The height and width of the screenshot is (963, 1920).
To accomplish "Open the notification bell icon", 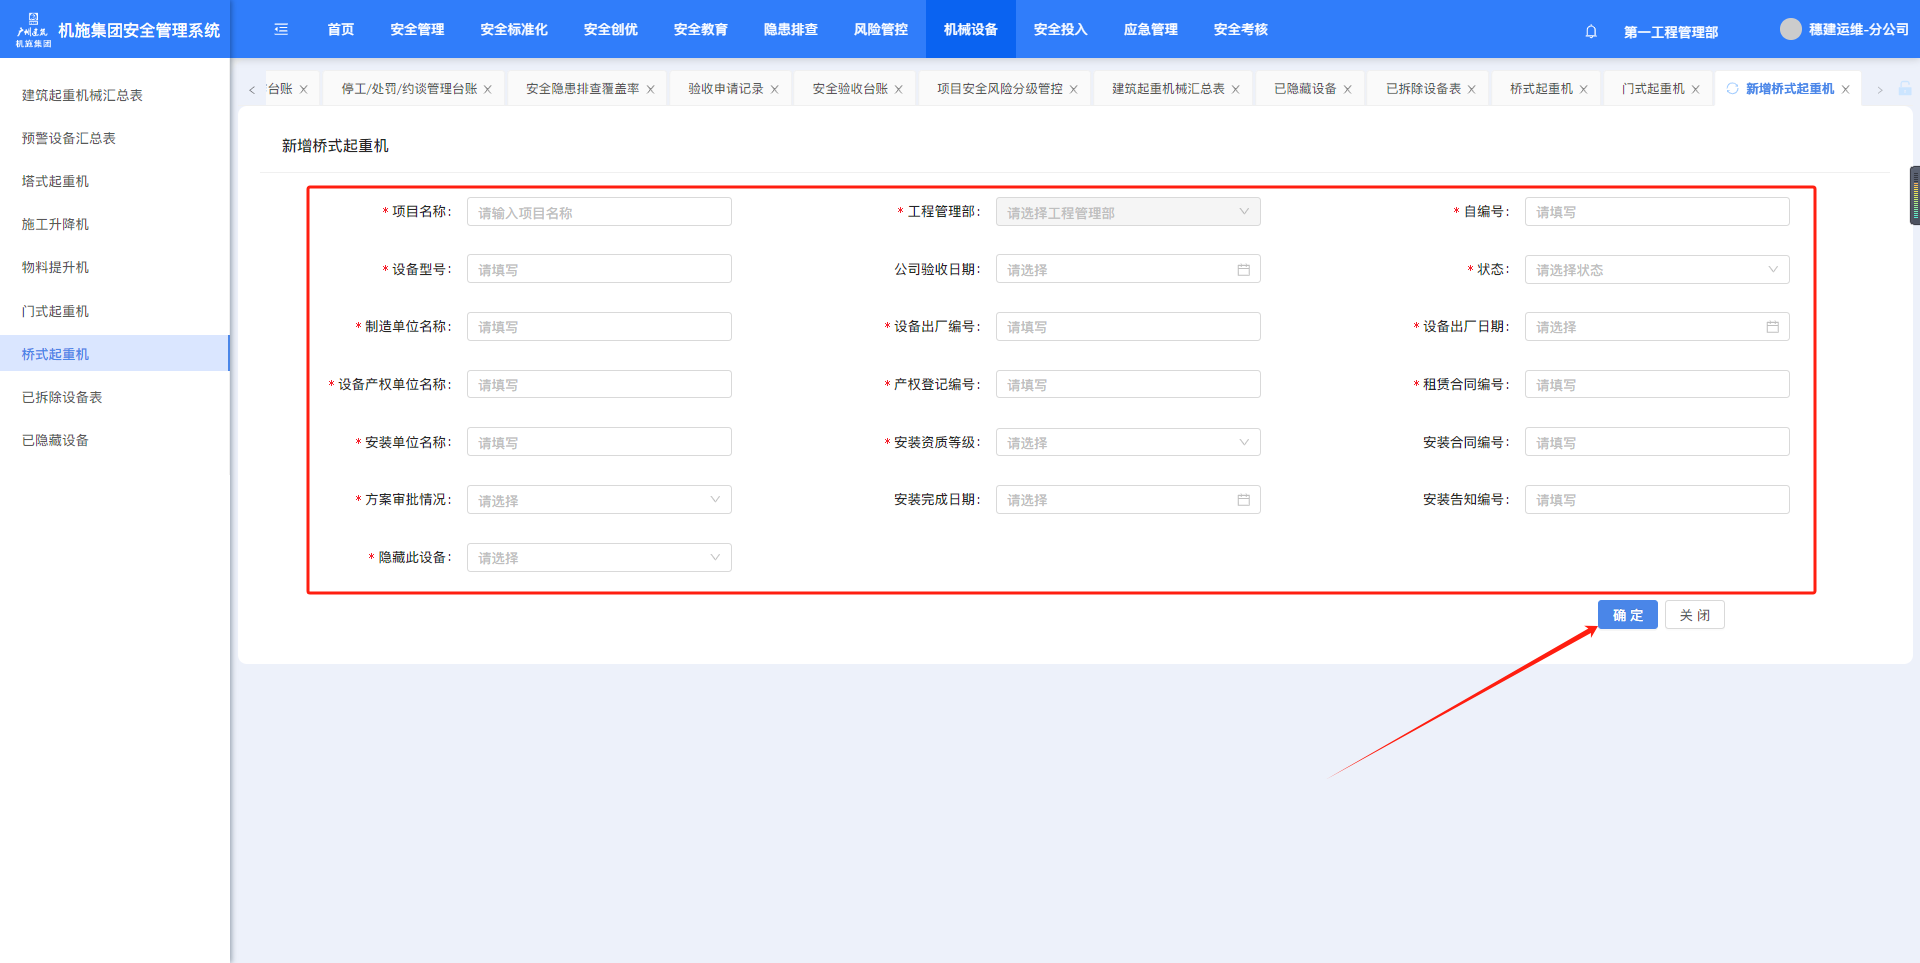I will point(1591,32).
